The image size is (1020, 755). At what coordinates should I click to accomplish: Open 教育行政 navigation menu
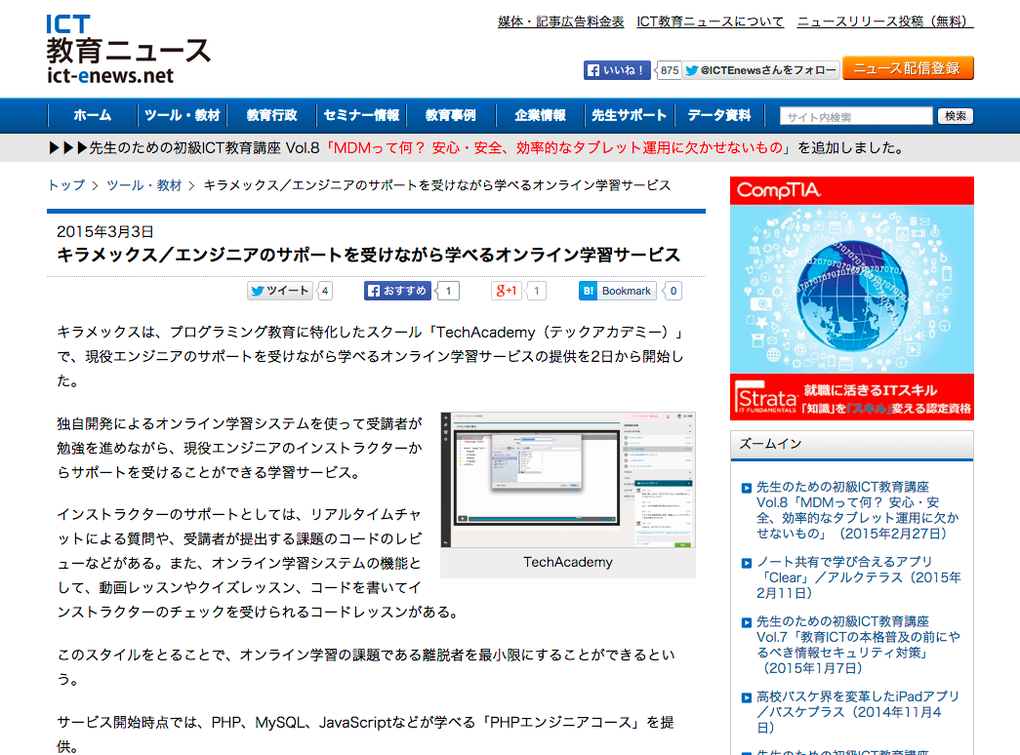(x=272, y=116)
